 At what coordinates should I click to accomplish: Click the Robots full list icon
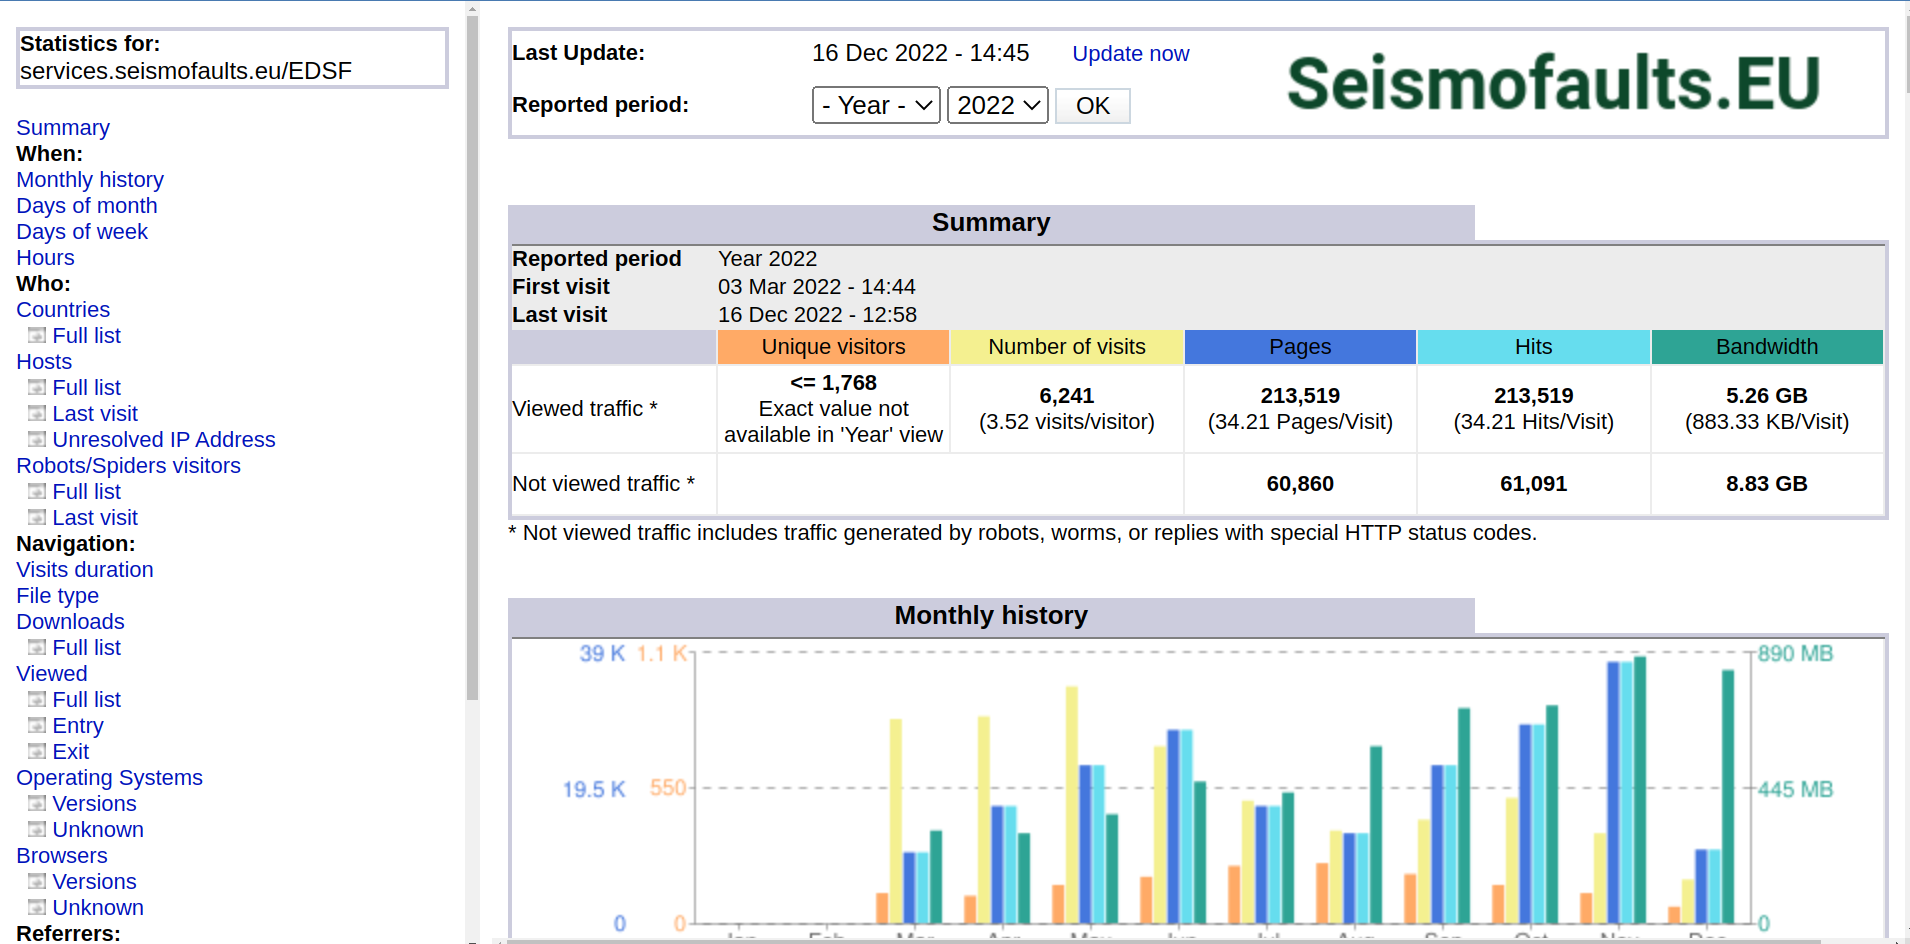[39, 491]
